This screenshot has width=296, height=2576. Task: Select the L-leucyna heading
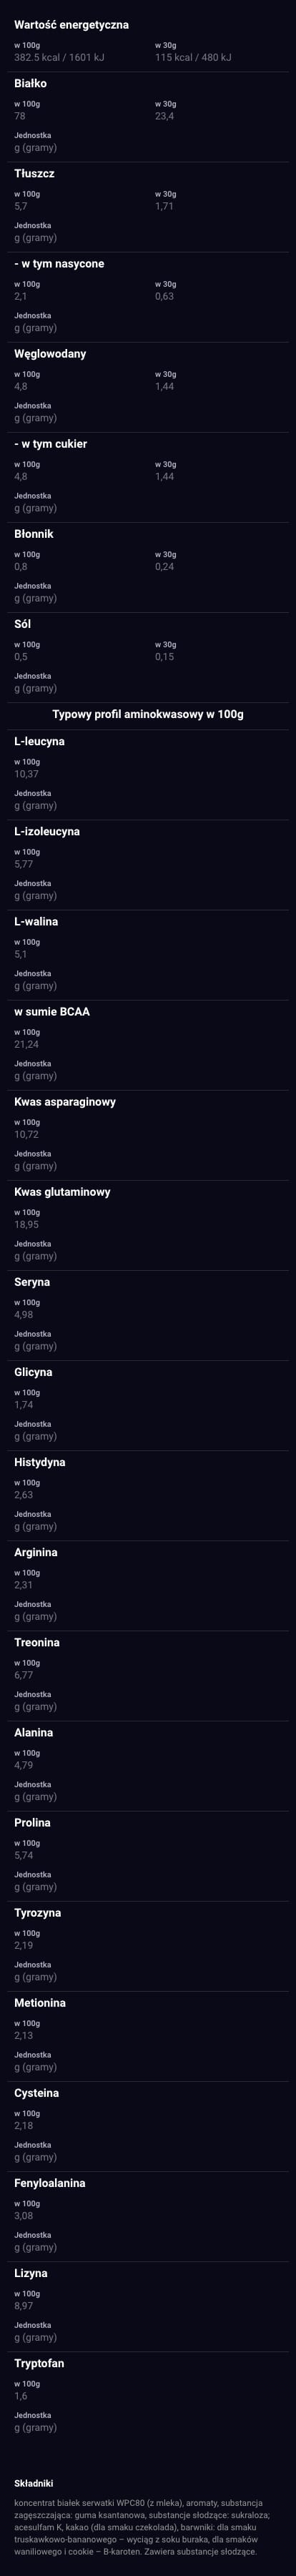(39, 742)
